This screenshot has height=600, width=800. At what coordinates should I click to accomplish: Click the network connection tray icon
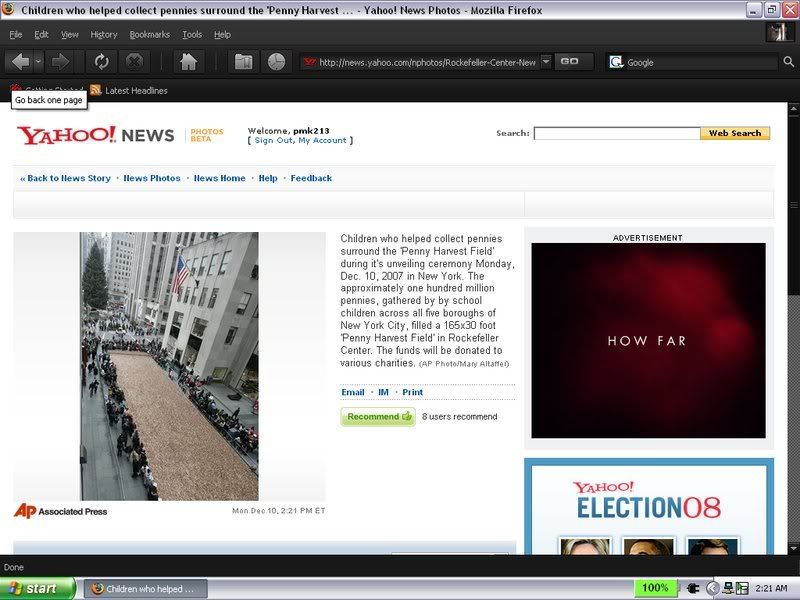pos(728,588)
